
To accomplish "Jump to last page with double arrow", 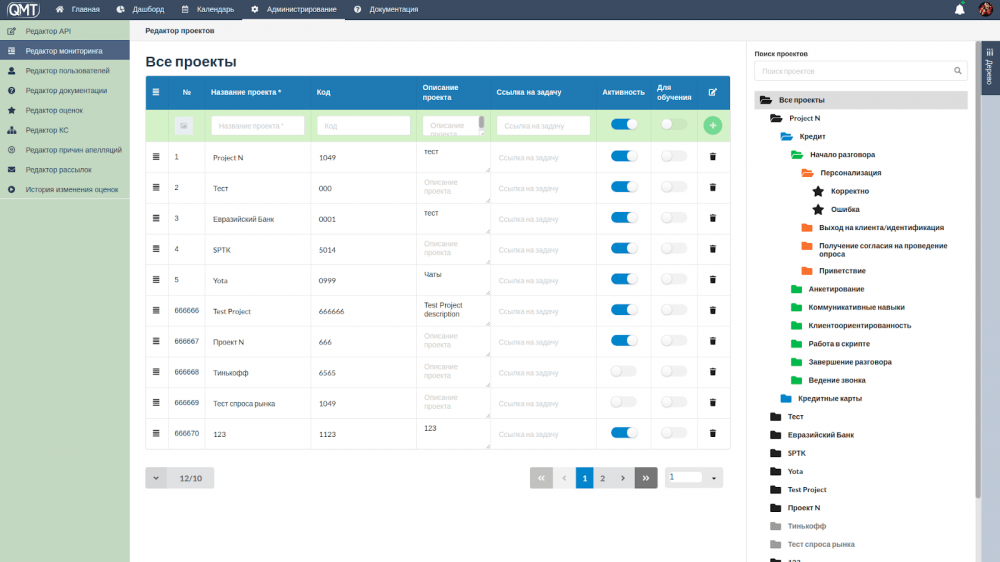I will (646, 478).
